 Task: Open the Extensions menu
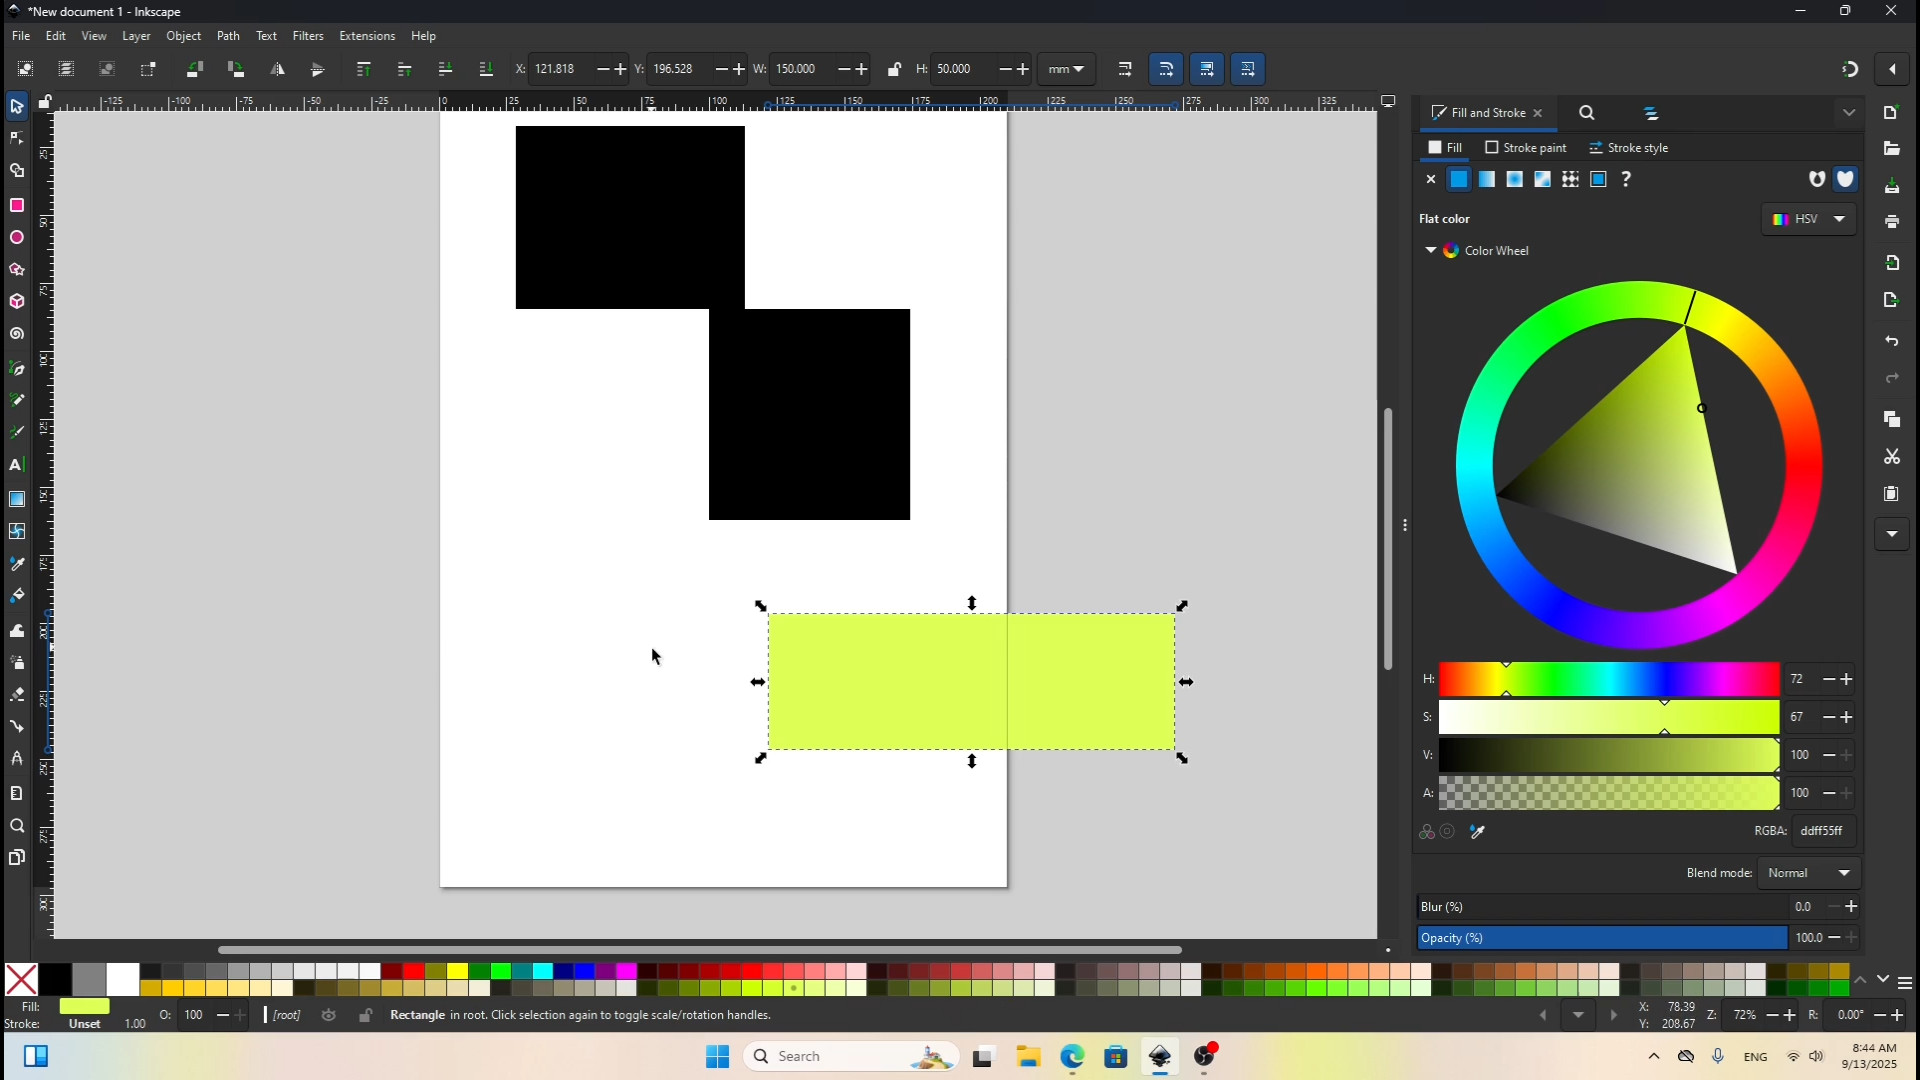pyautogui.click(x=366, y=36)
